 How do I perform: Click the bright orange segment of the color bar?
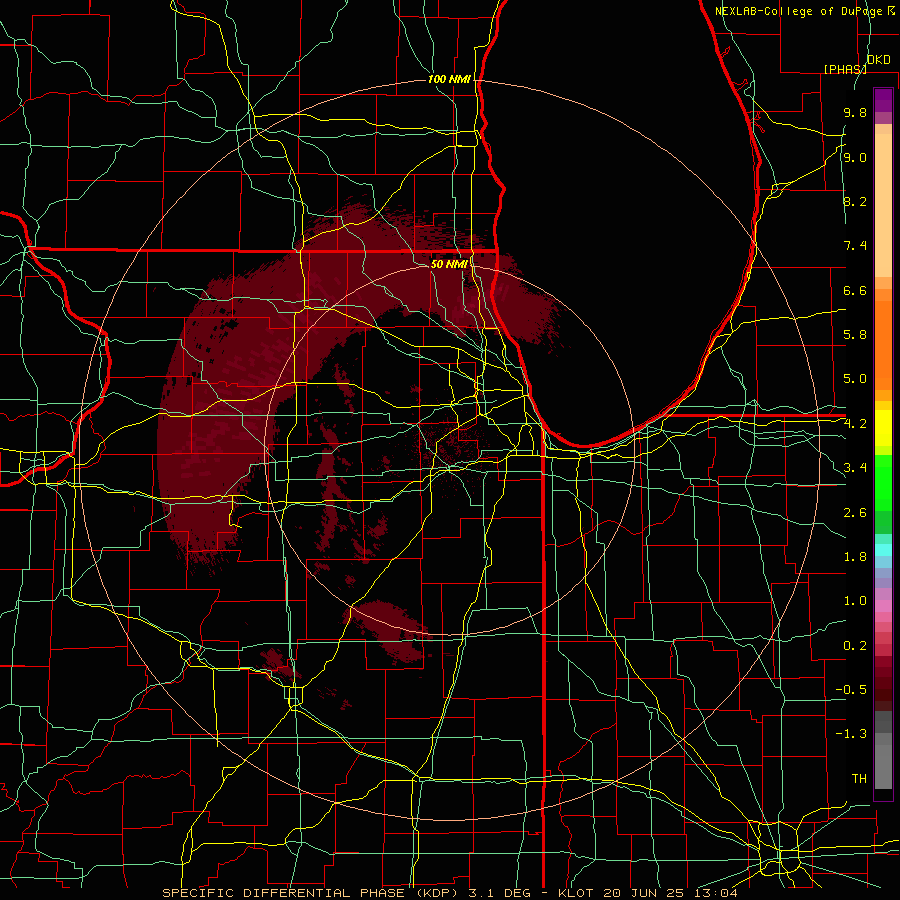click(883, 345)
